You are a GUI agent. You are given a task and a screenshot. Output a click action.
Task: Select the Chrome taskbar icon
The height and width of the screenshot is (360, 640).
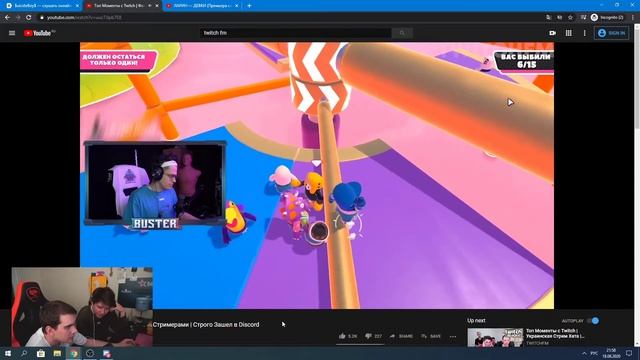pos(74,353)
